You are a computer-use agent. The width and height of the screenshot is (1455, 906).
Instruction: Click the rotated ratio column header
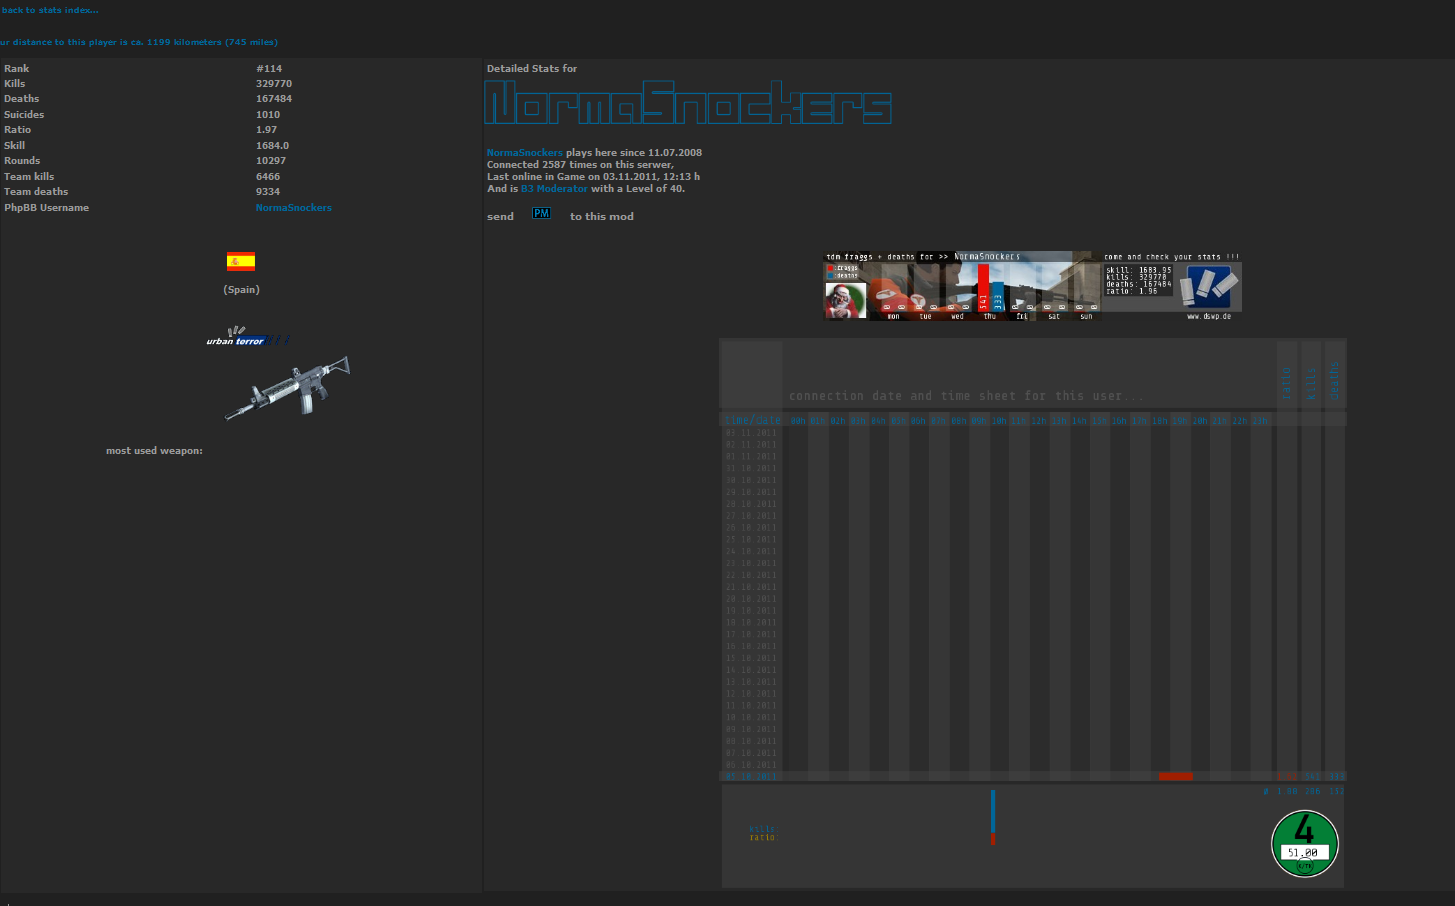coord(1287,381)
